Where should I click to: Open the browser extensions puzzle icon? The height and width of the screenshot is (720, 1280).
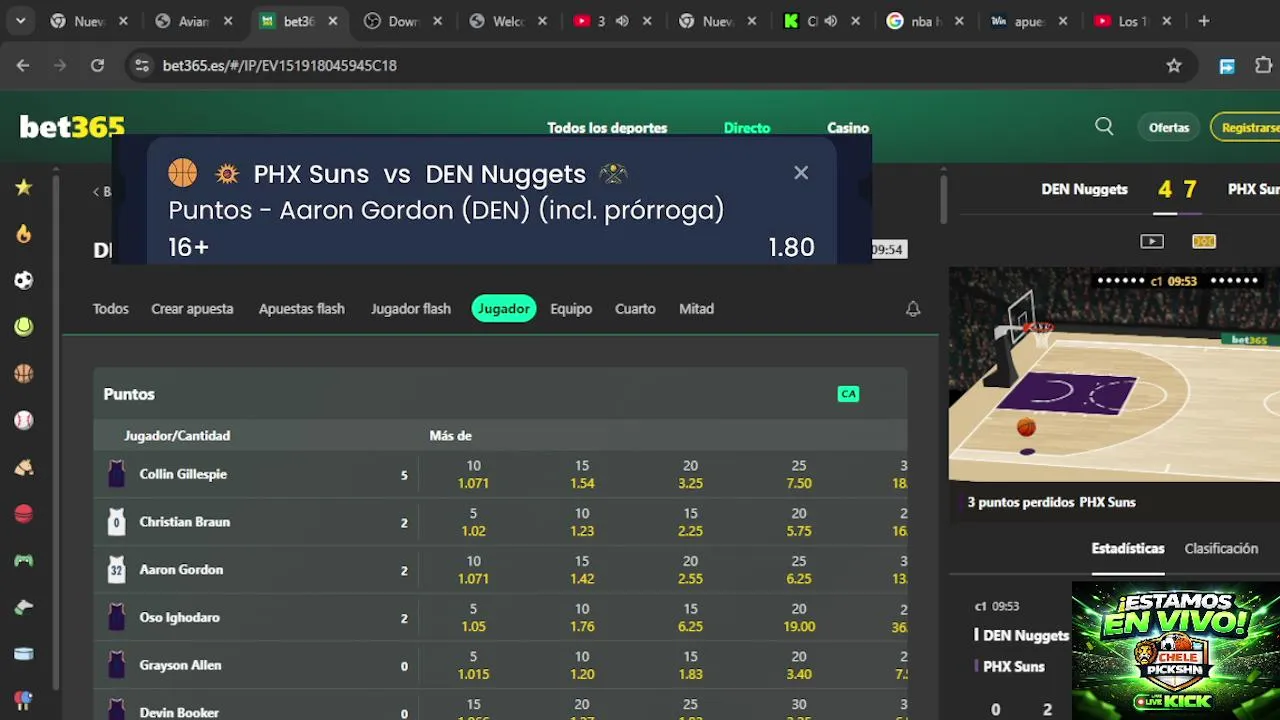[x=1264, y=65]
